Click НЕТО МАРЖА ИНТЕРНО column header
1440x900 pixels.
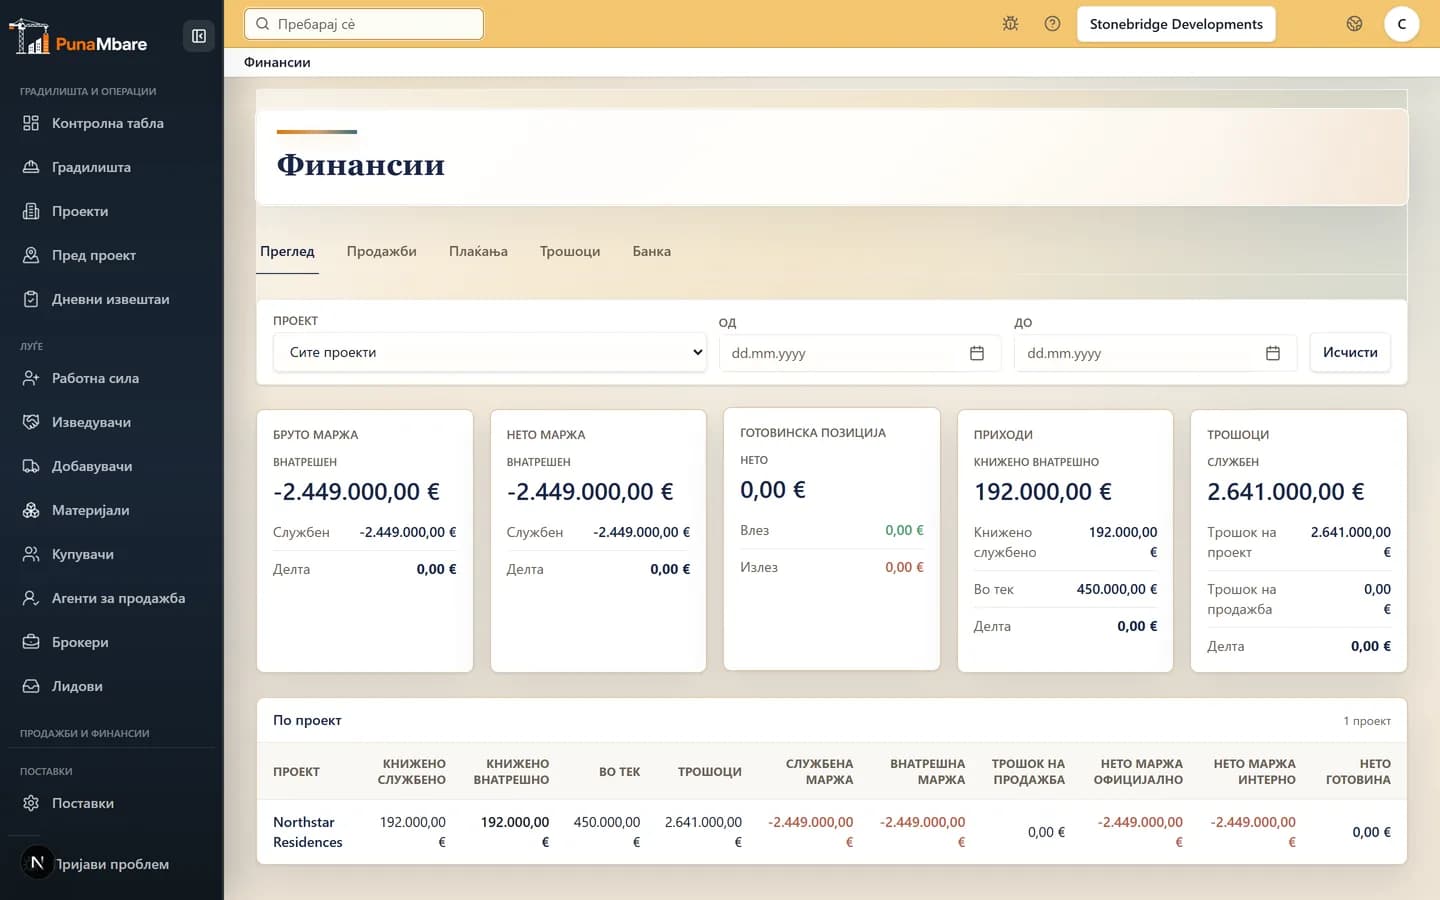1255,772
